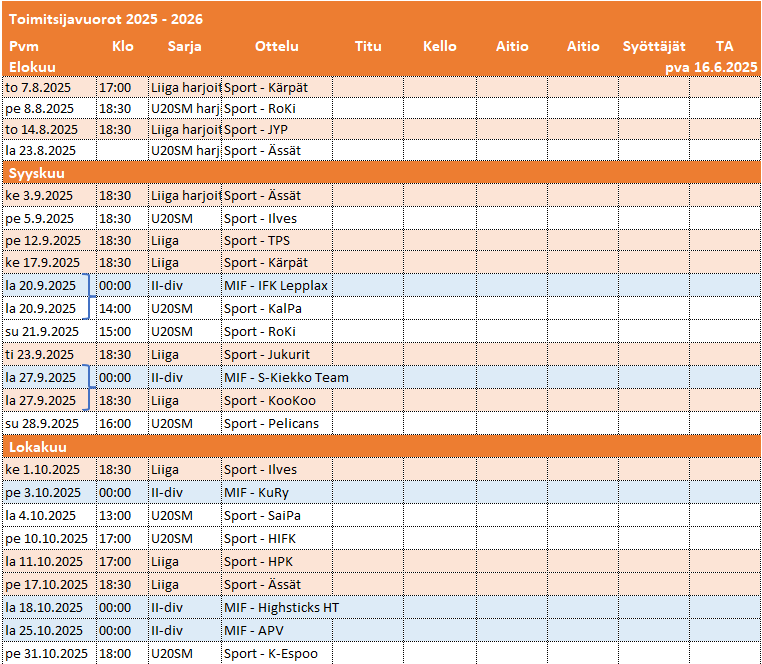
Task: Select series cell 'Liiga' on 12.9.2025
Action: 185,241
